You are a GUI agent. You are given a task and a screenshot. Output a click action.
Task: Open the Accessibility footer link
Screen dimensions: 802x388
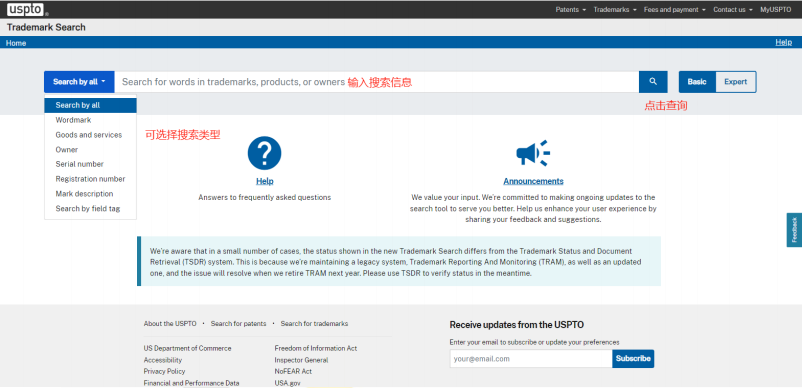coord(163,360)
